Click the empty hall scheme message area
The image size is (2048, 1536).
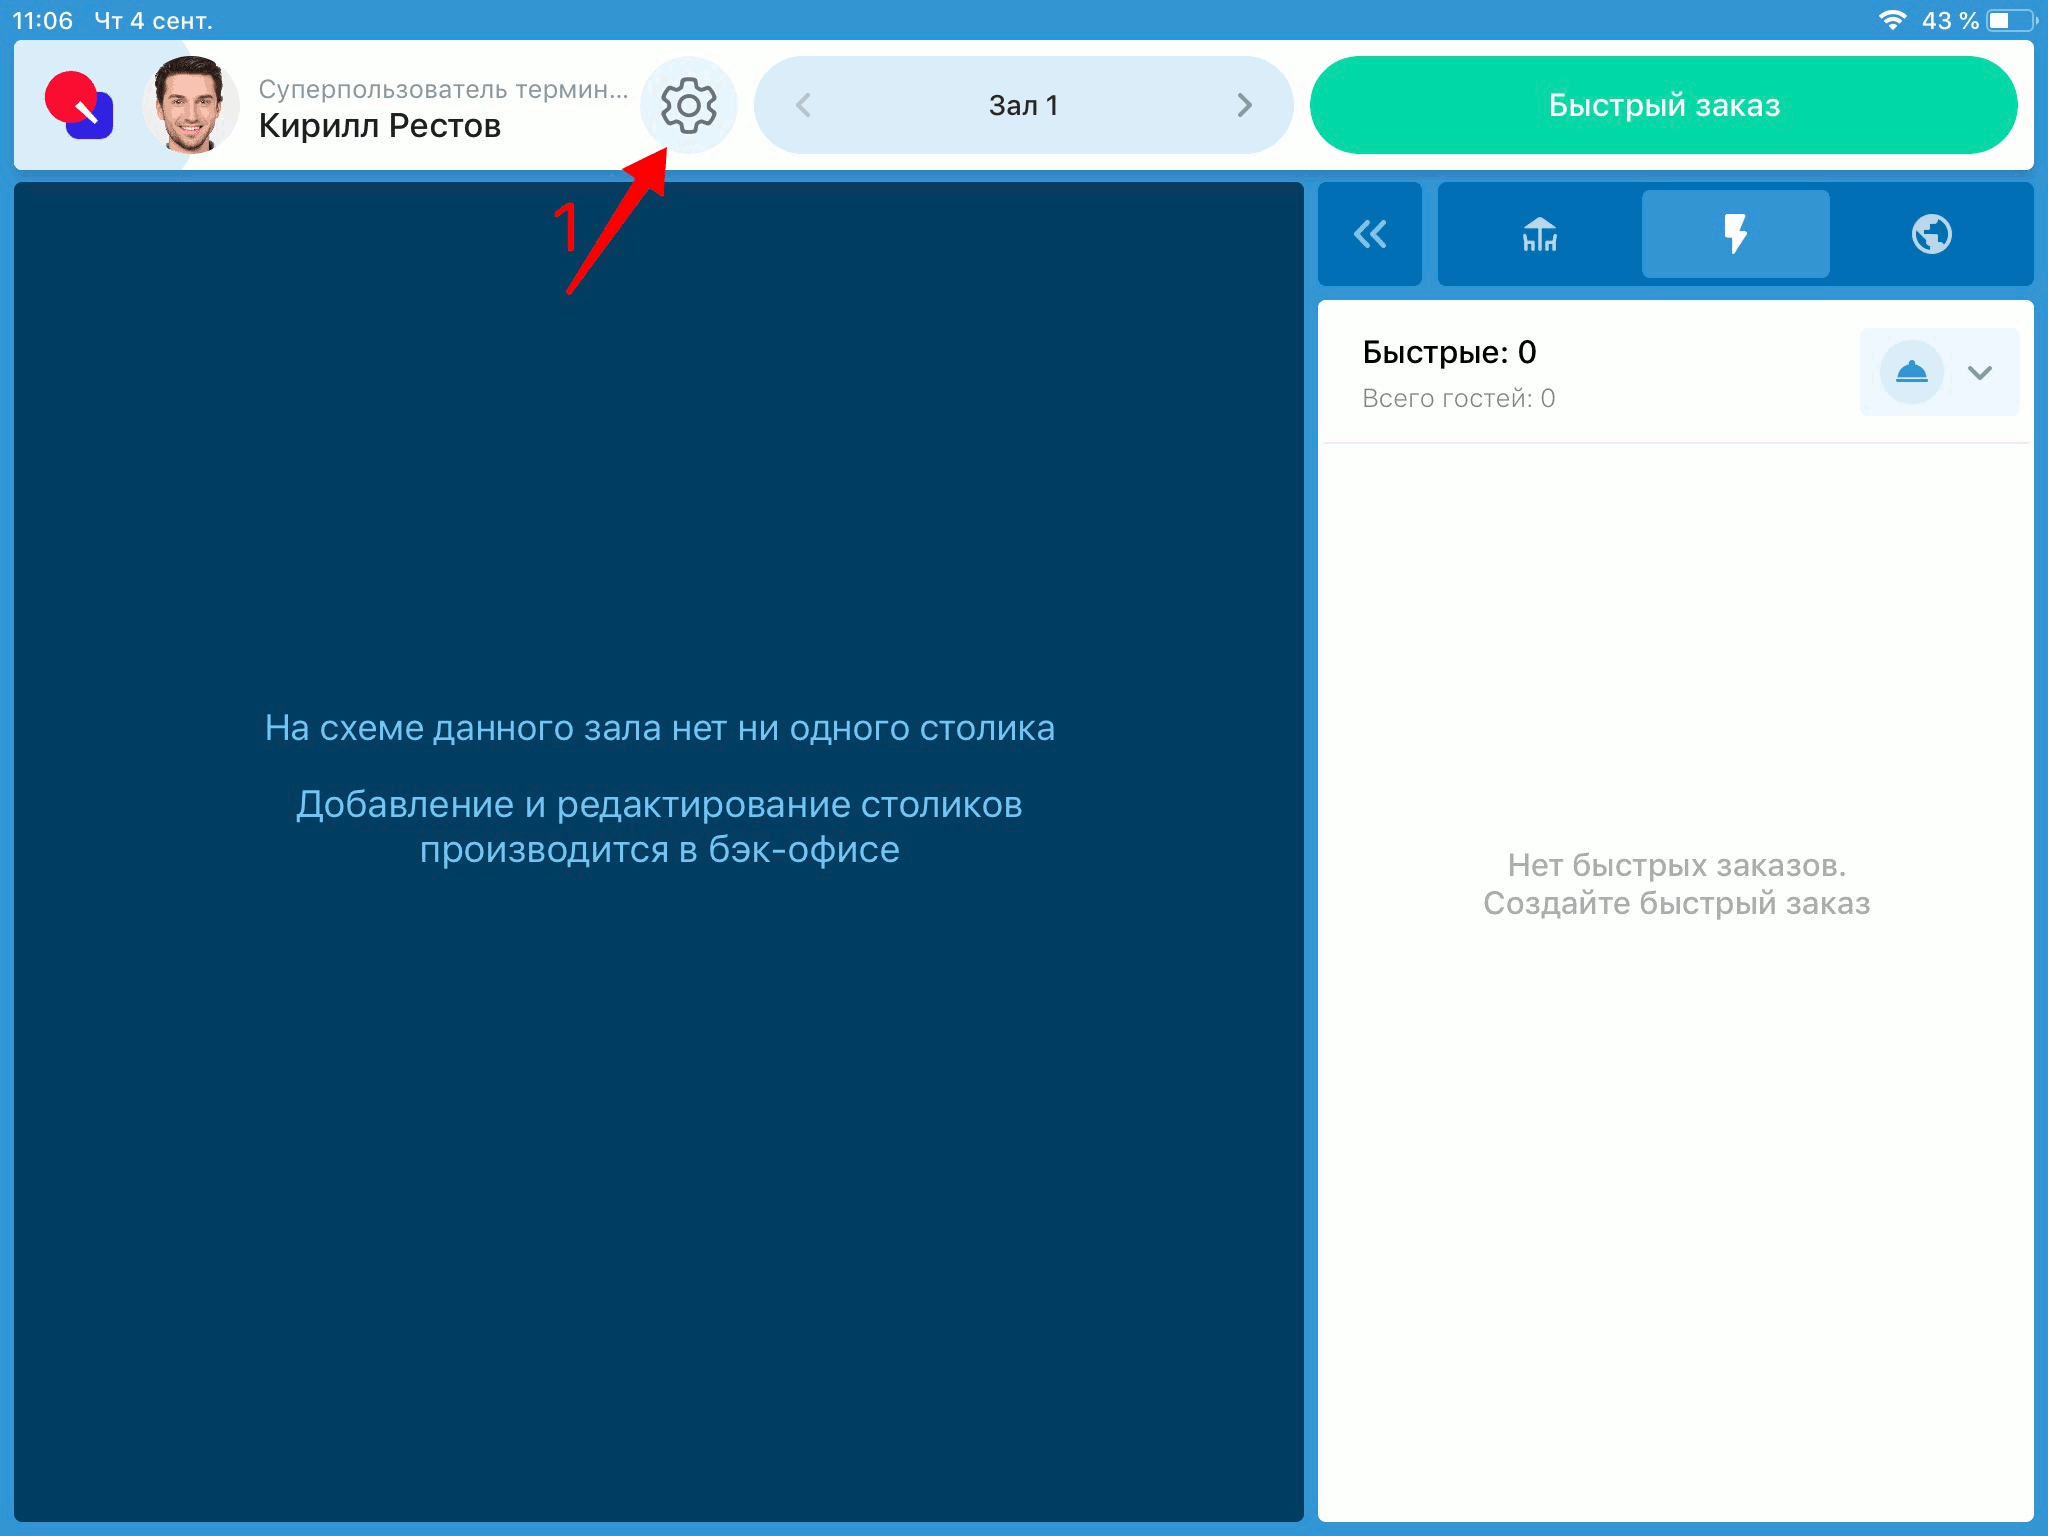click(x=659, y=787)
